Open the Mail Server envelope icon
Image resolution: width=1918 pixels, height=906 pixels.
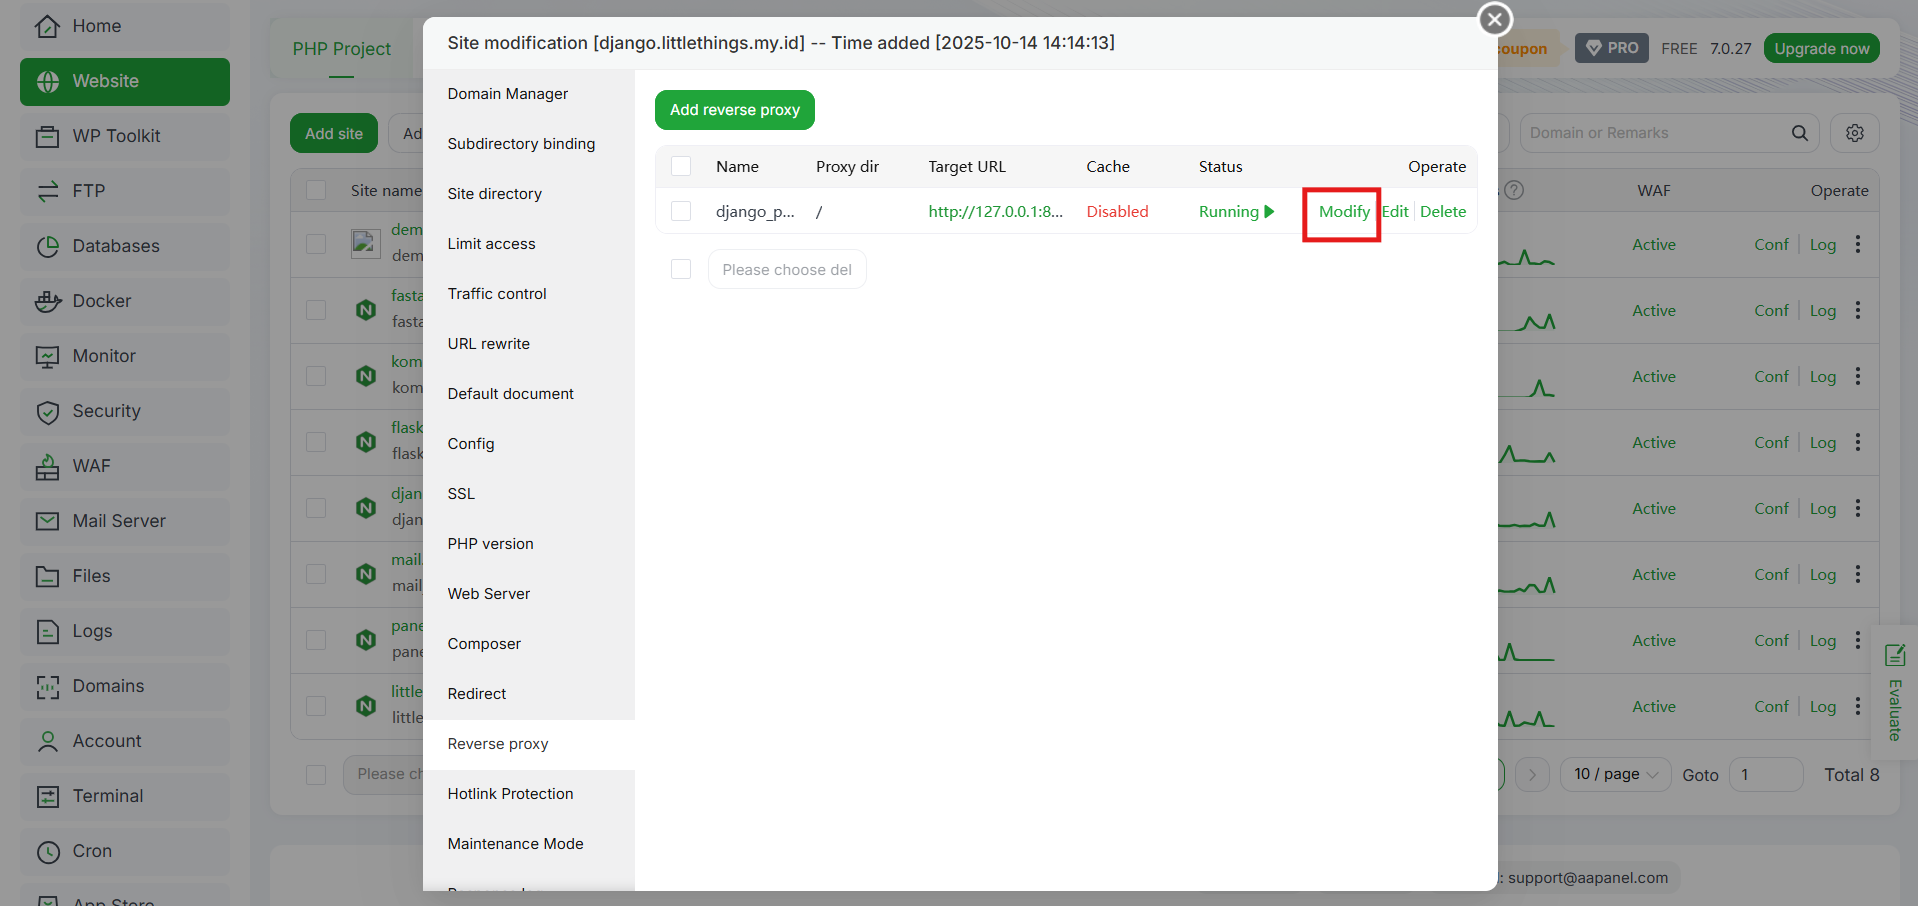47,521
